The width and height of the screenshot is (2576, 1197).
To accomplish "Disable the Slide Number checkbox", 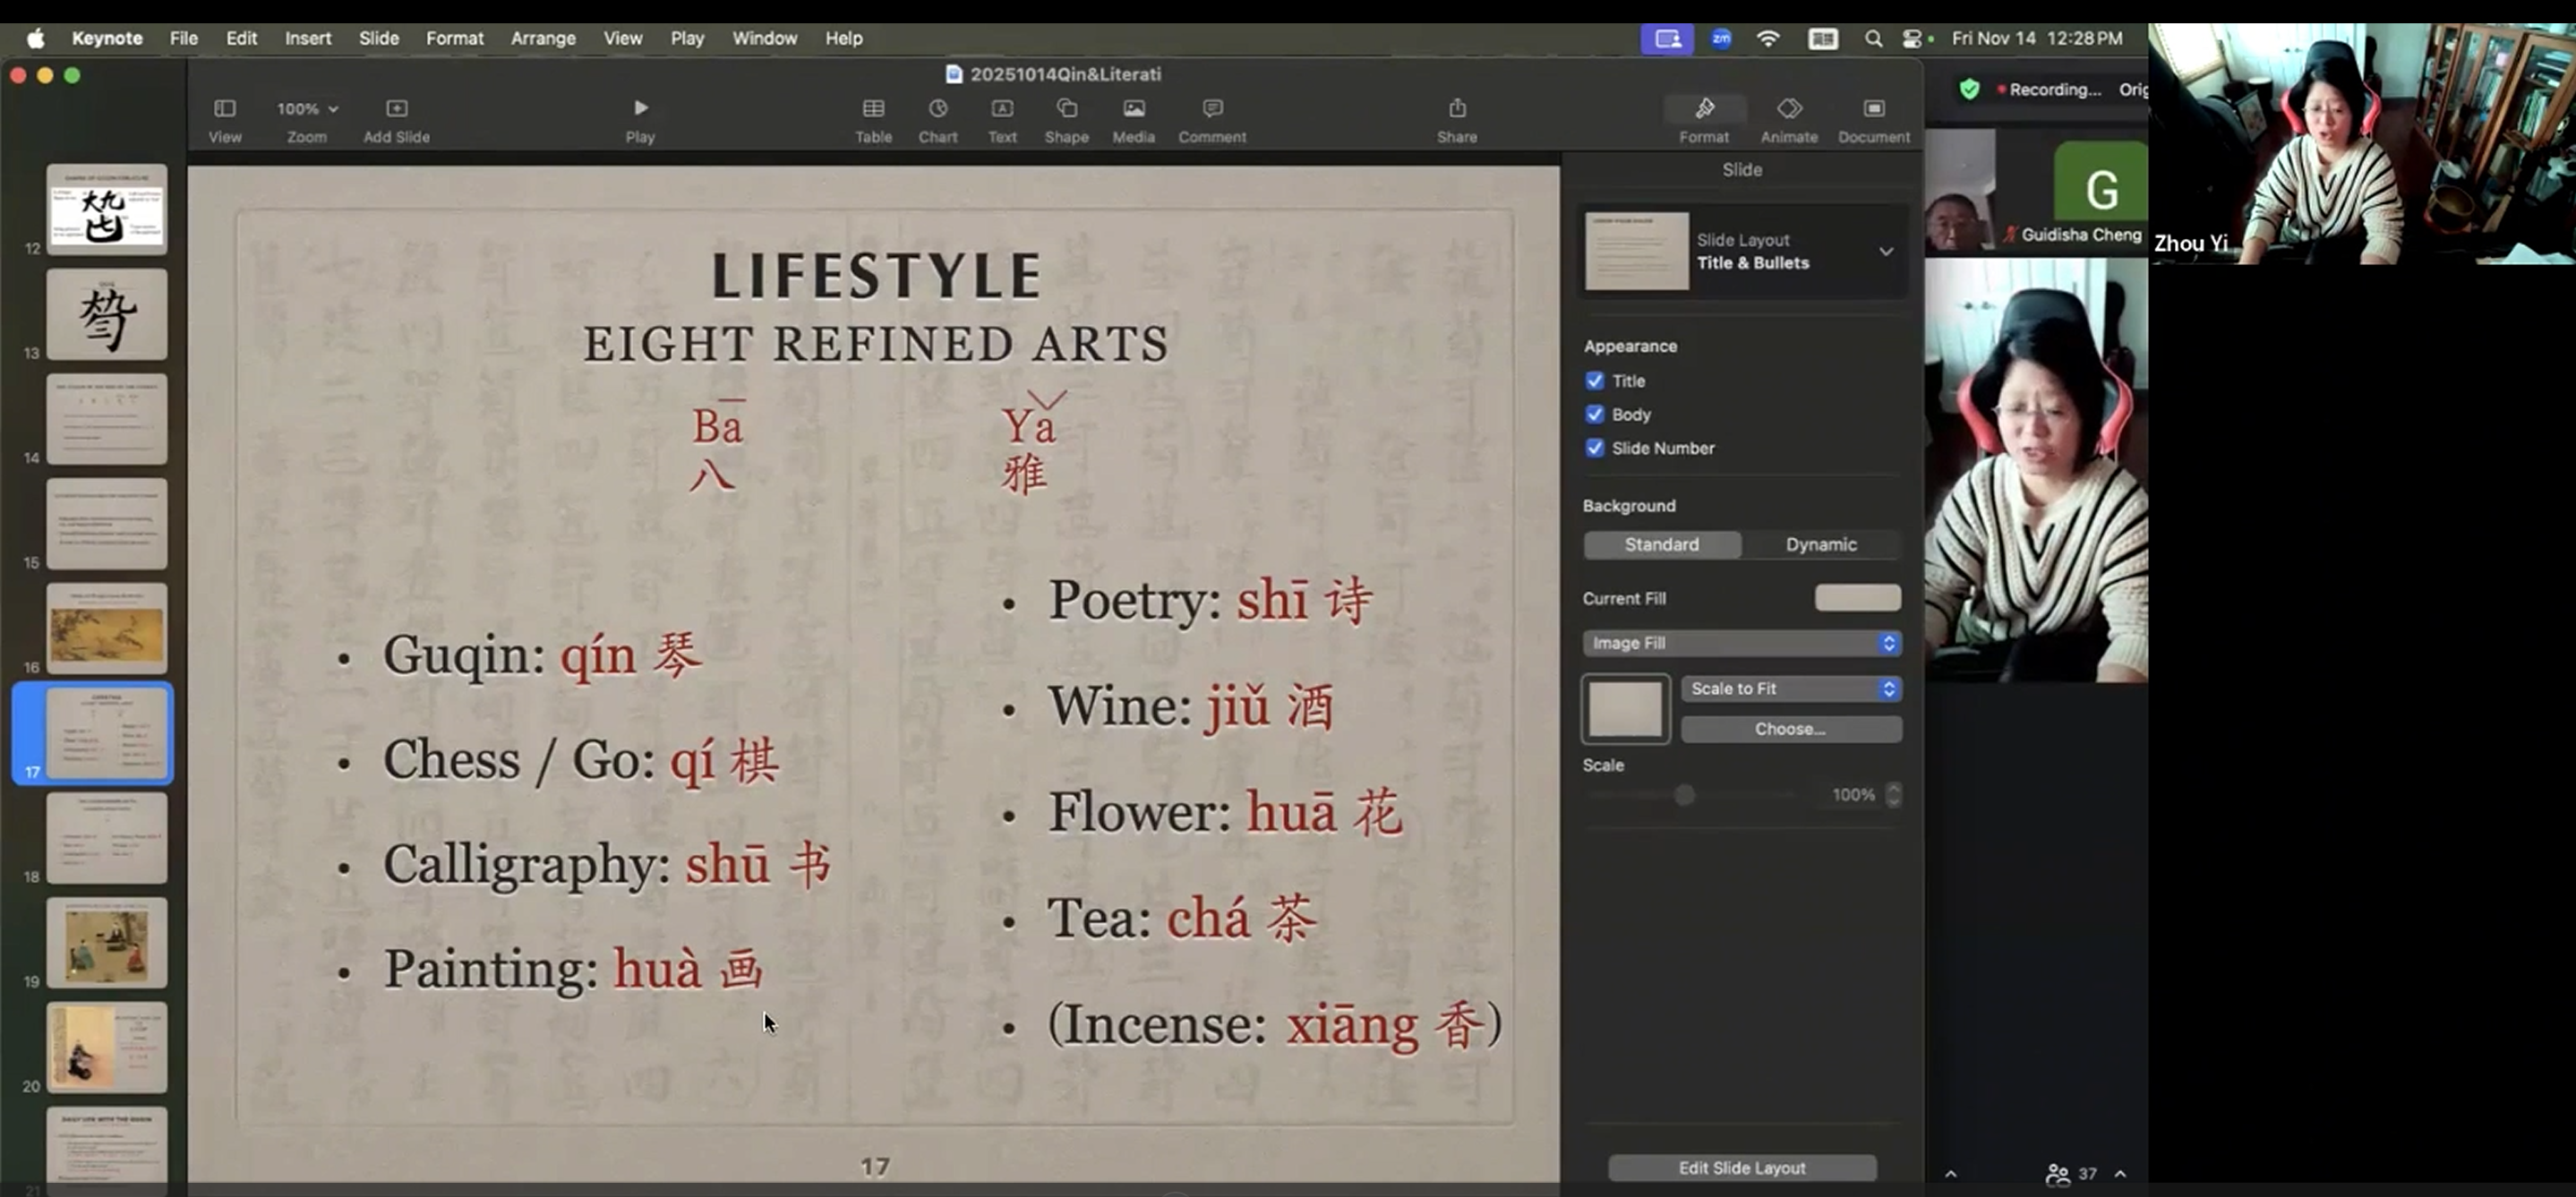I will point(1594,448).
